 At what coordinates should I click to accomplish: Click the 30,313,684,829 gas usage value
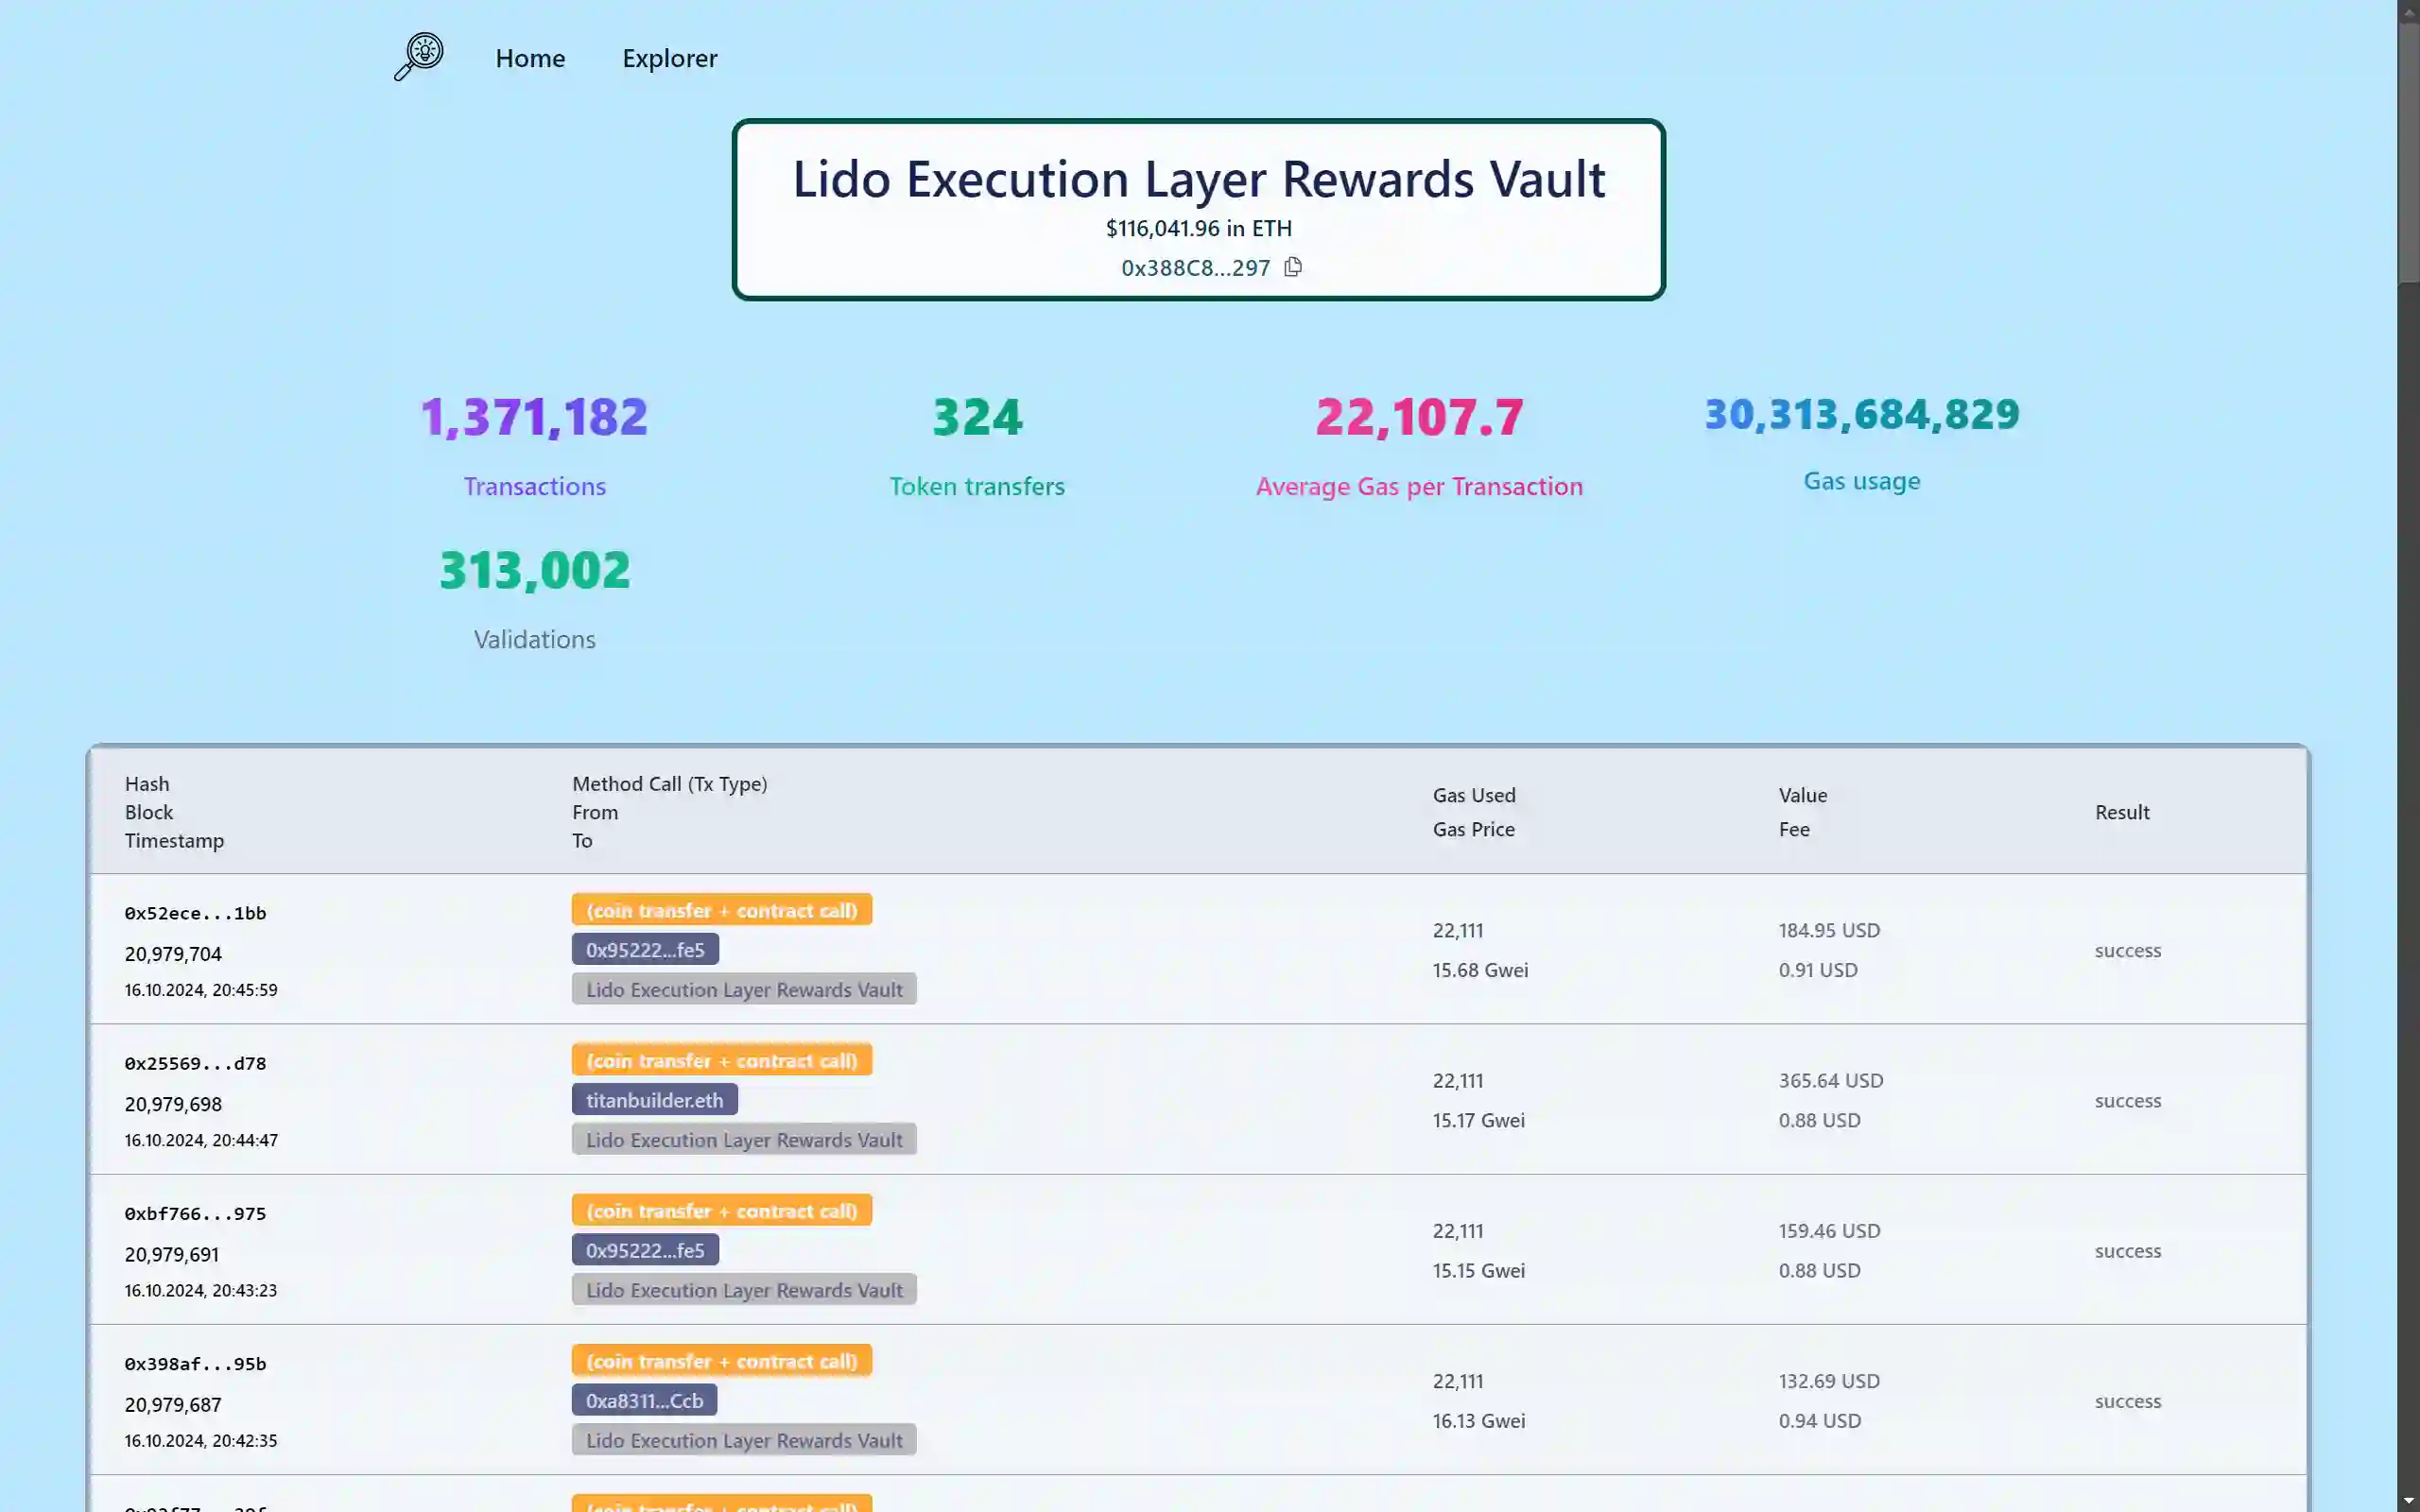[1862, 414]
